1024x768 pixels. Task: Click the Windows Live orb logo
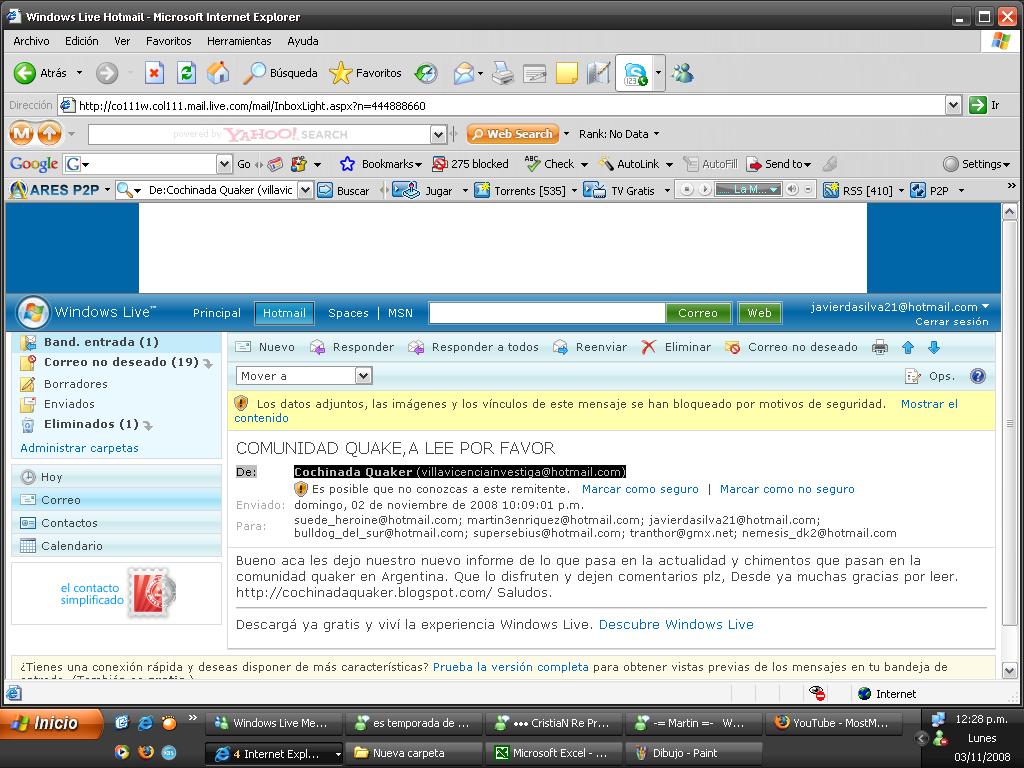[x=32, y=312]
